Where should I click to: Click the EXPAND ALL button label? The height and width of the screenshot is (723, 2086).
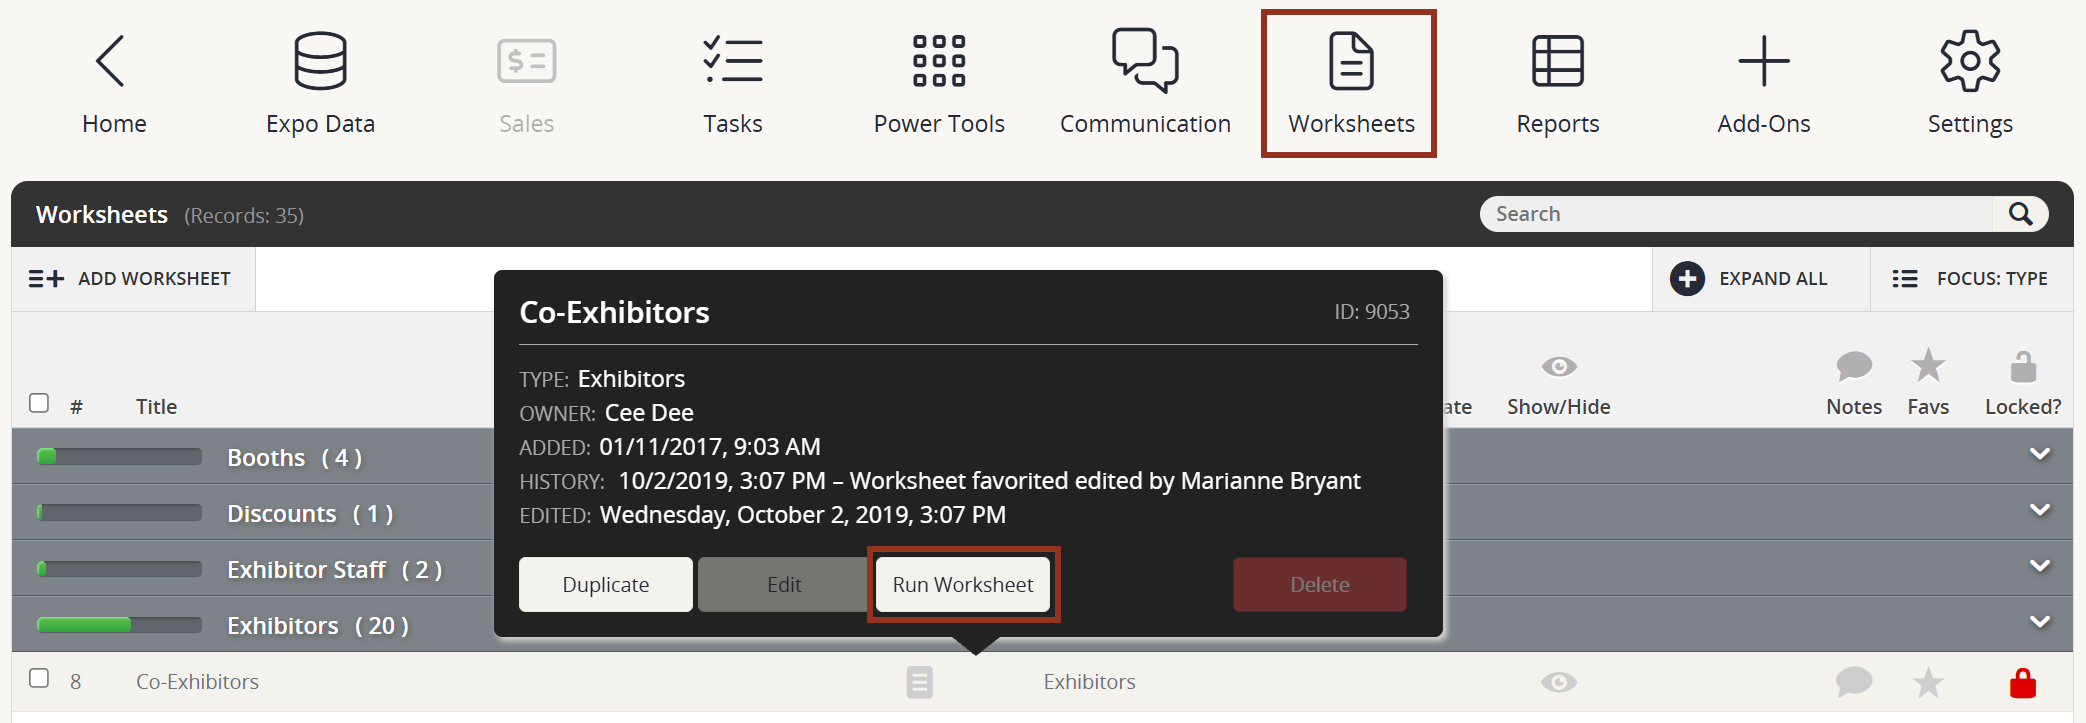pyautogui.click(x=1773, y=279)
